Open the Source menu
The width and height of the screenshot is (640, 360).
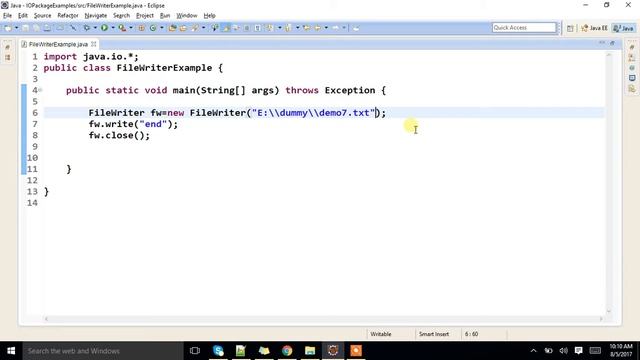(x=42, y=16)
